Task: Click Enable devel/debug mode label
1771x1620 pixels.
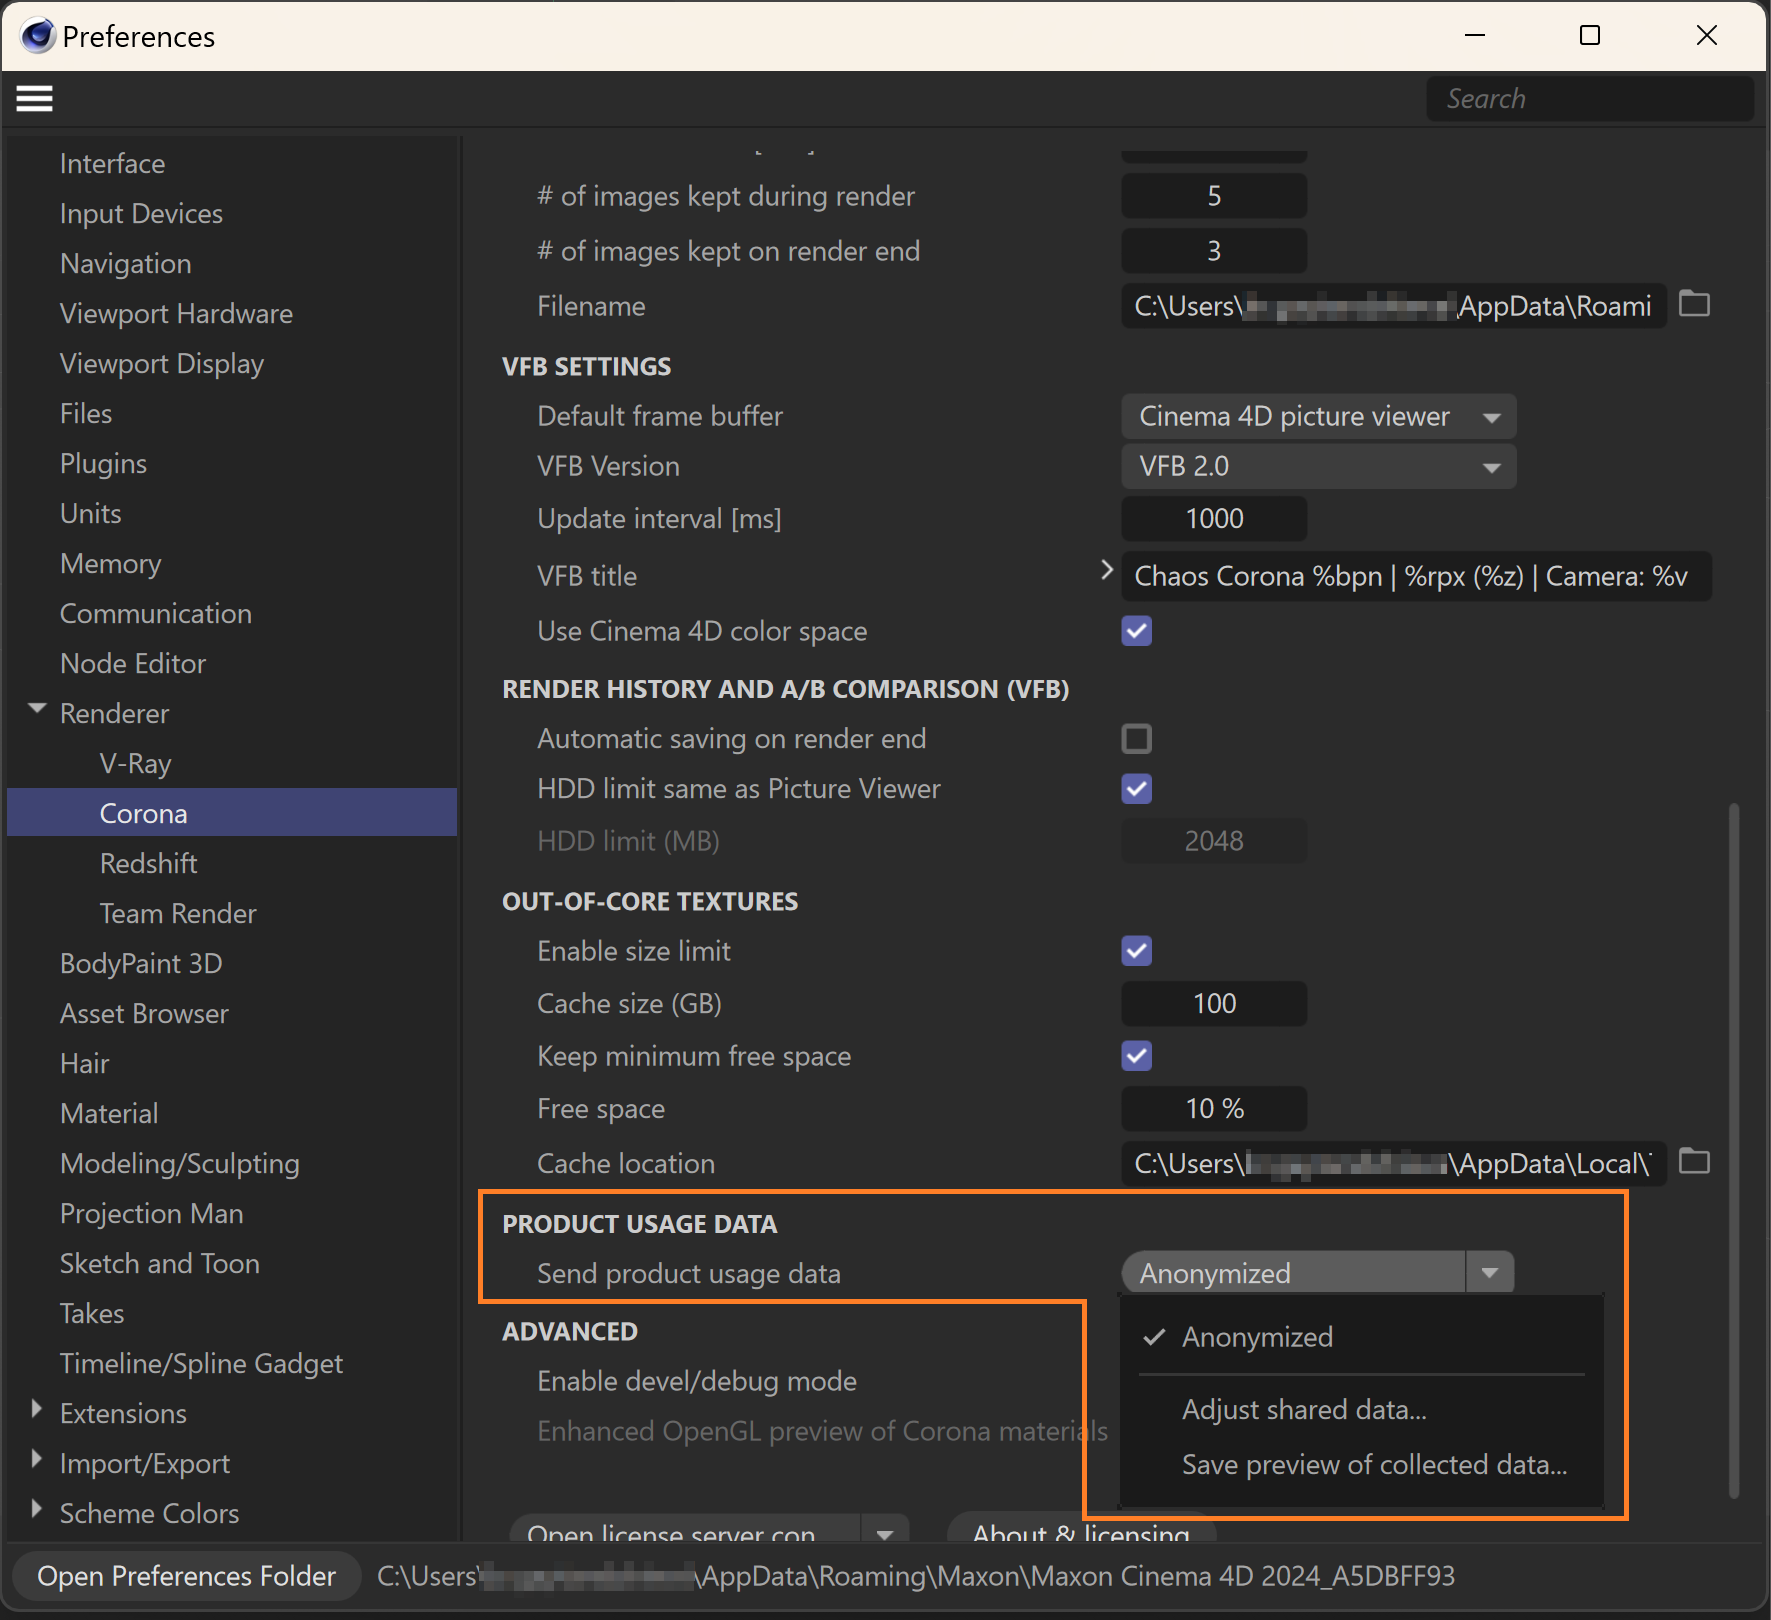Action: pyautogui.click(x=697, y=1381)
